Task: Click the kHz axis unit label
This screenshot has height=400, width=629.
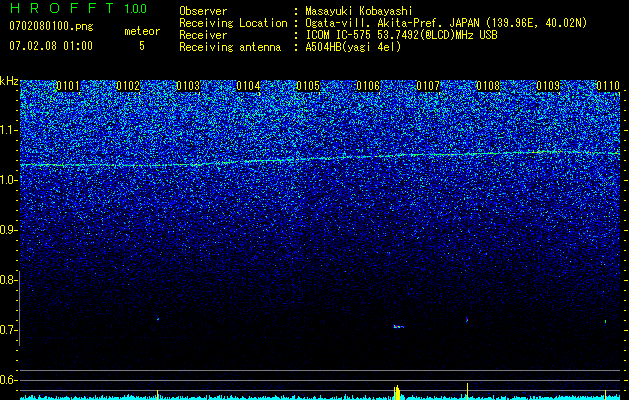Action: [9, 81]
